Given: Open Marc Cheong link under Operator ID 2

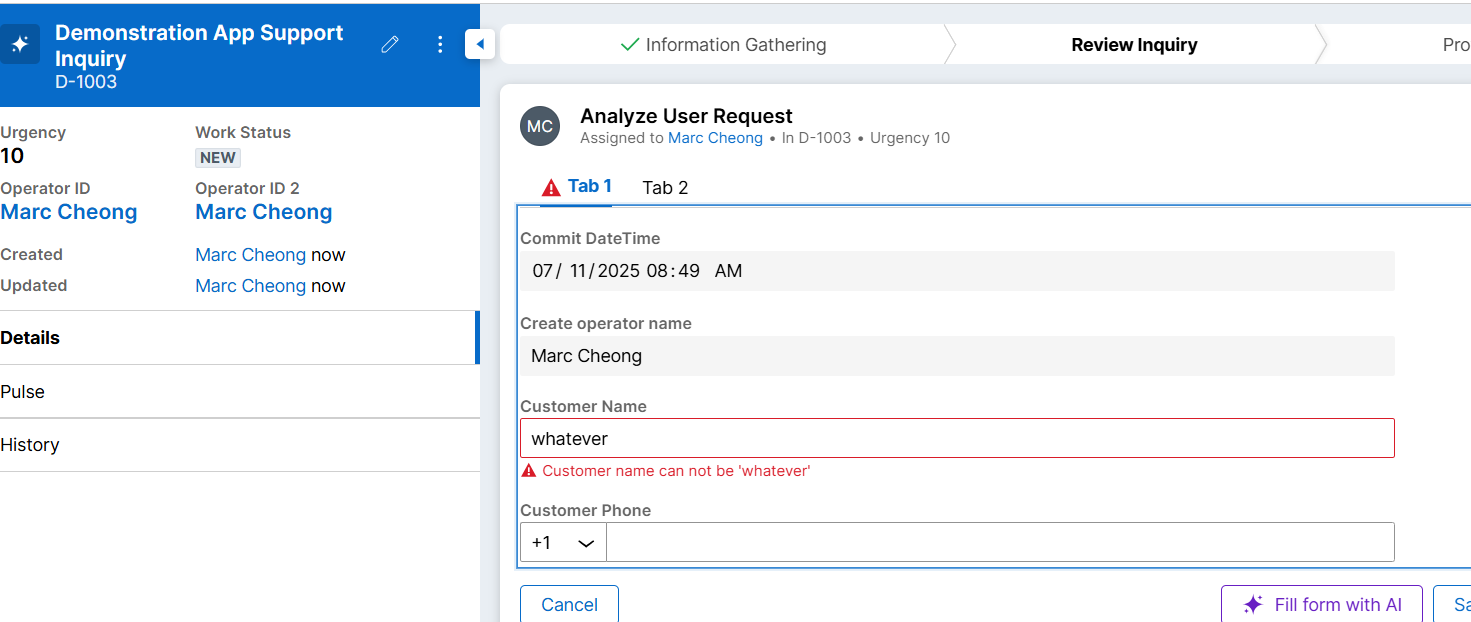Looking at the screenshot, I should [x=264, y=212].
